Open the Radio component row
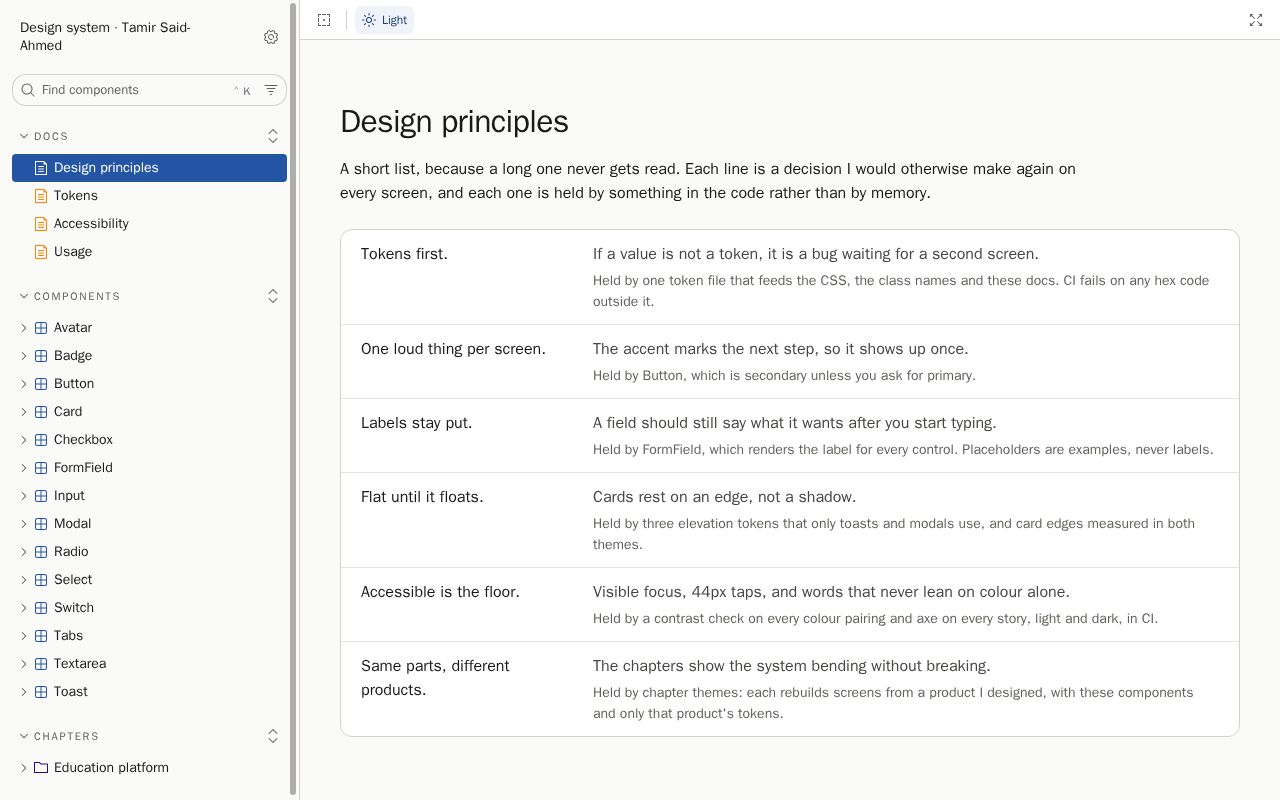The width and height of the screenshot is (1280, 800). (x=149, y=552)
